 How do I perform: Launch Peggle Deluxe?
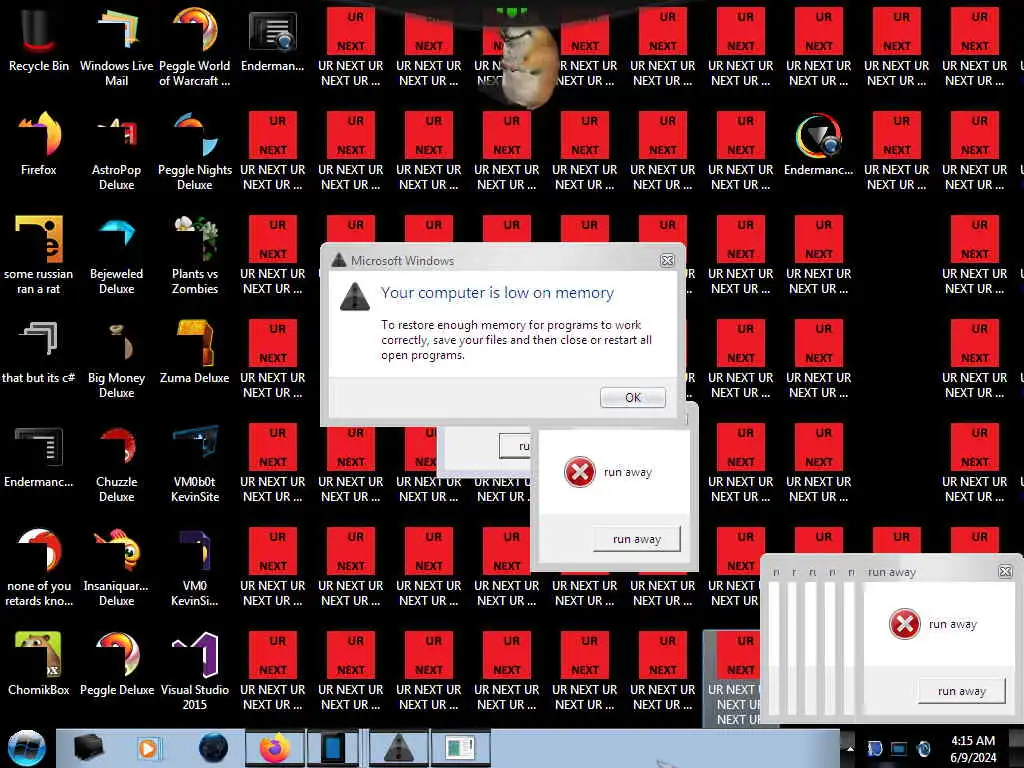click(116, 664)
